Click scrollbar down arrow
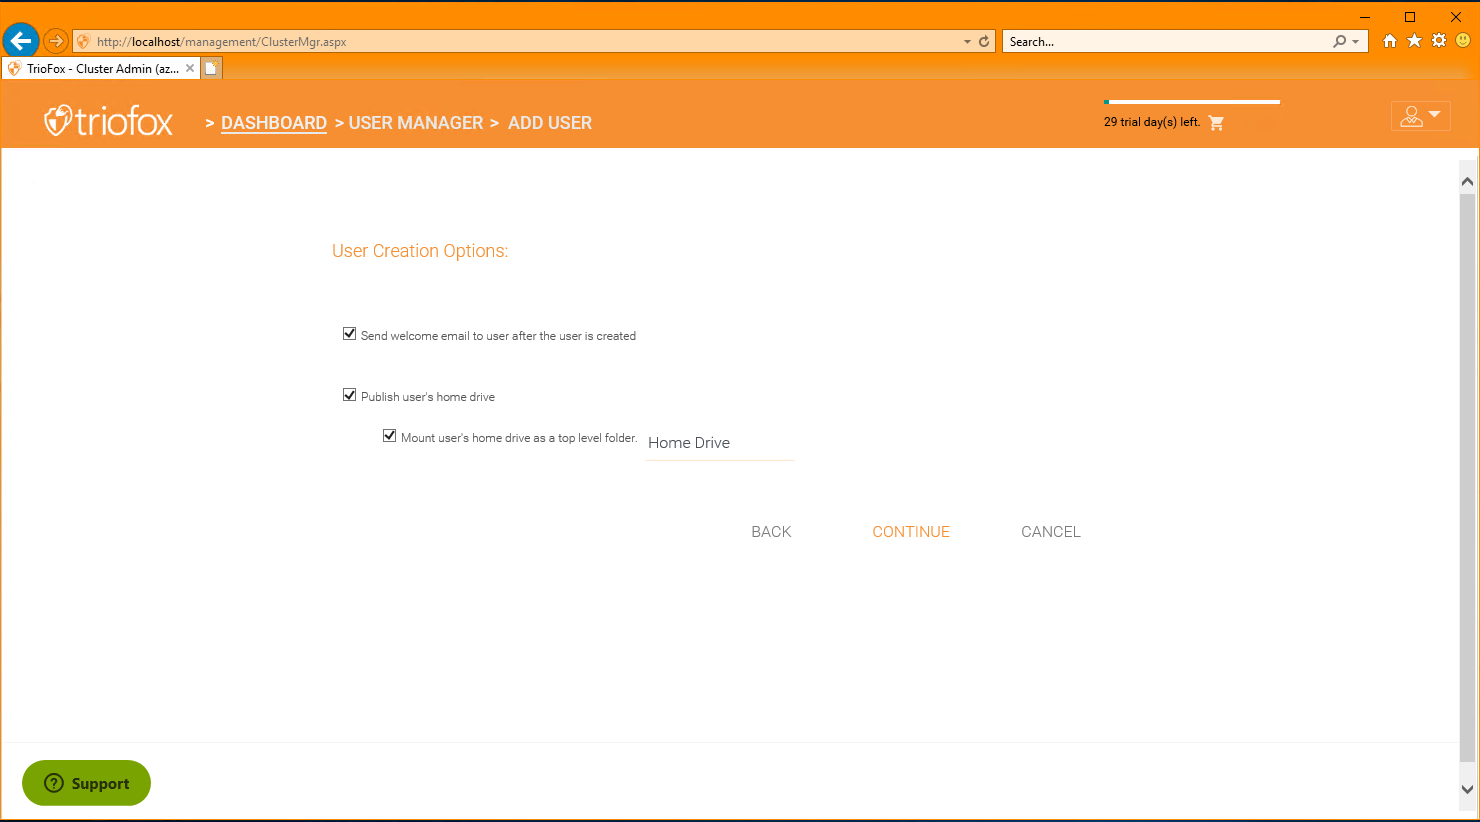The height and width of the screenshot is (822, 1480). coord(1467,789)
